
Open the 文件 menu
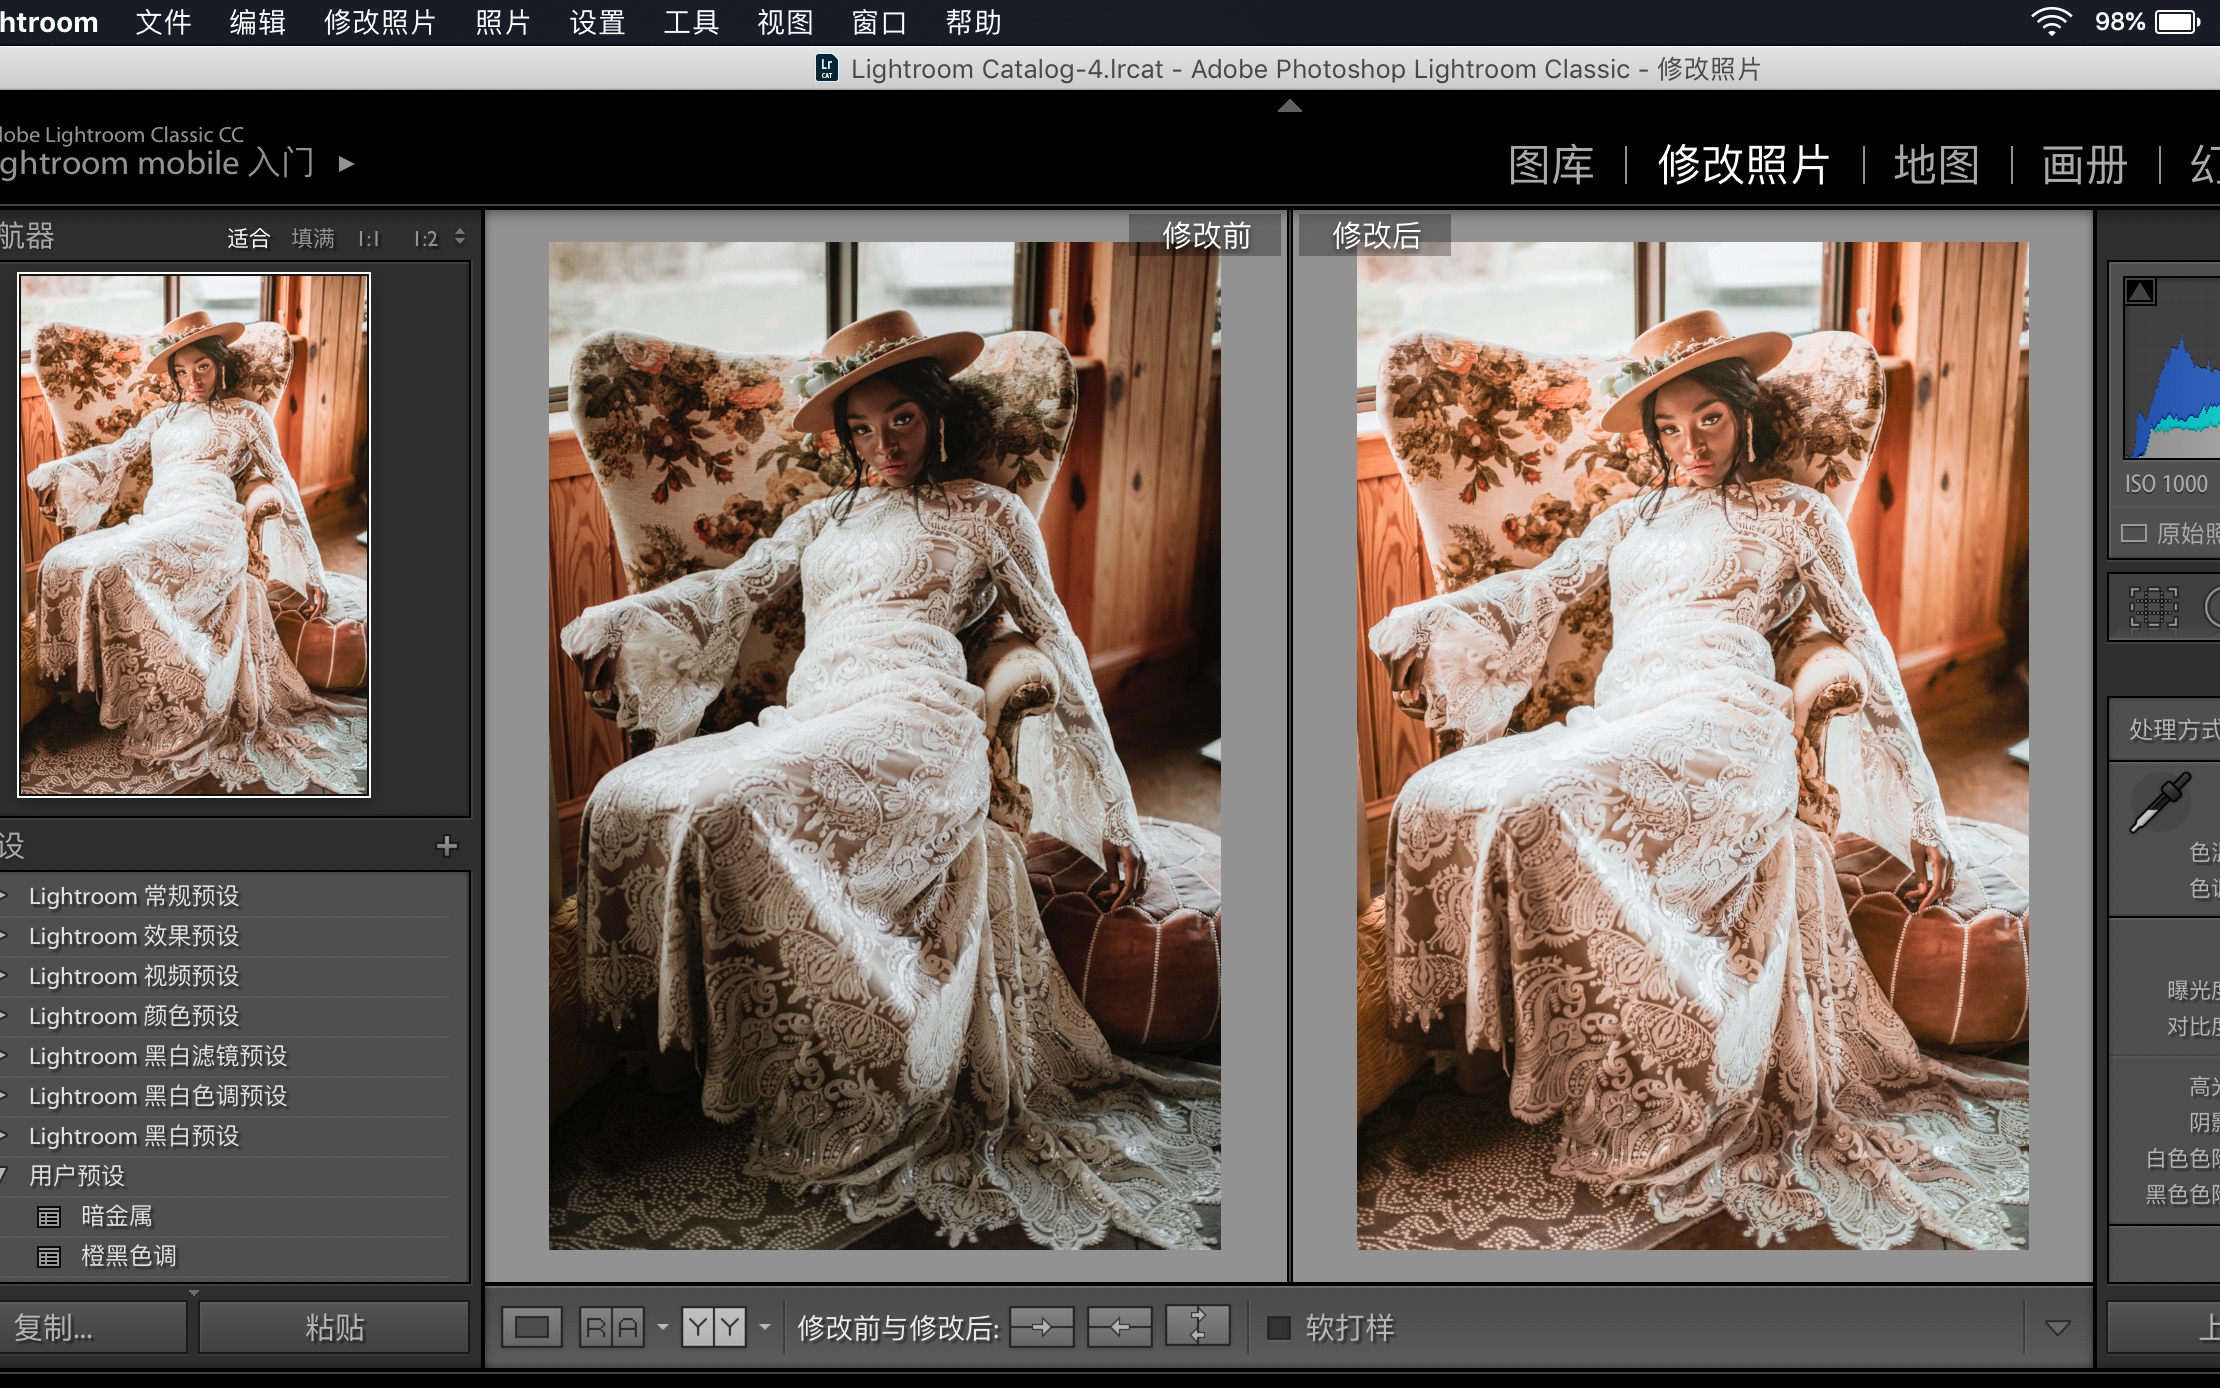click(163, 22)
